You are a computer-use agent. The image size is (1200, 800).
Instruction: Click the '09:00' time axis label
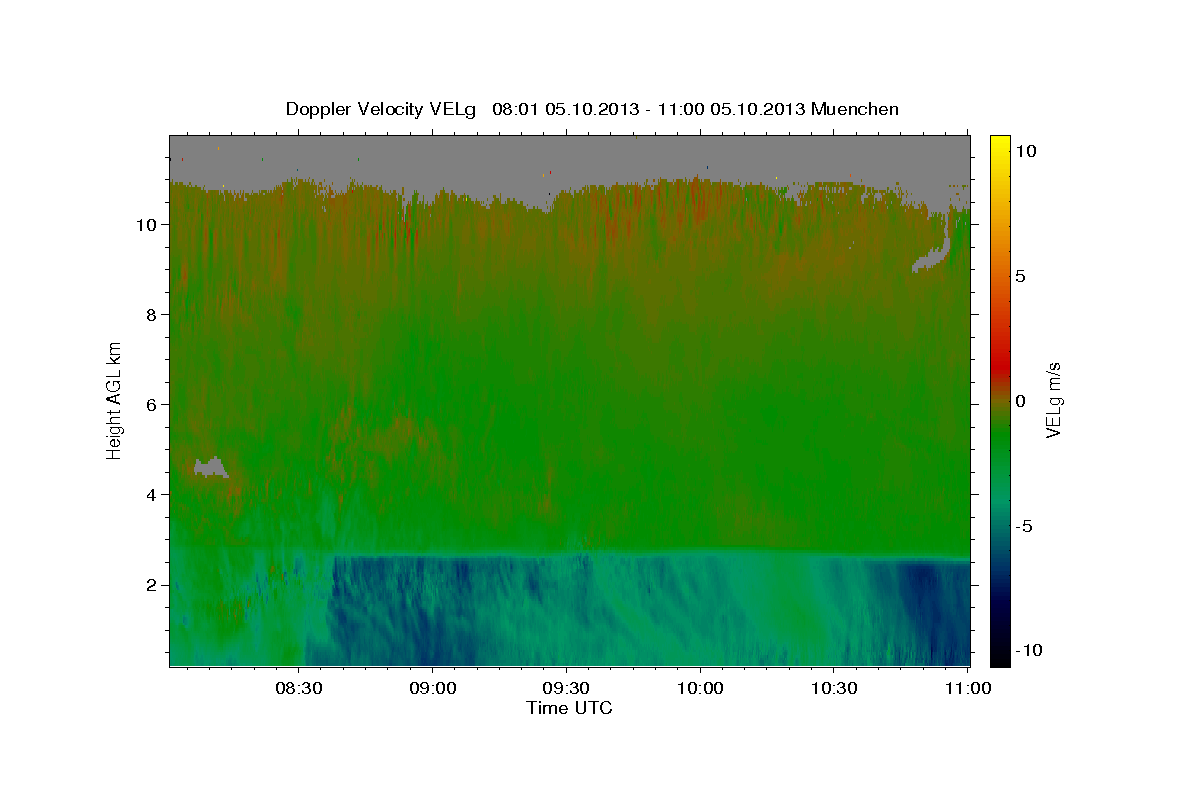click(x=432, y=688)
